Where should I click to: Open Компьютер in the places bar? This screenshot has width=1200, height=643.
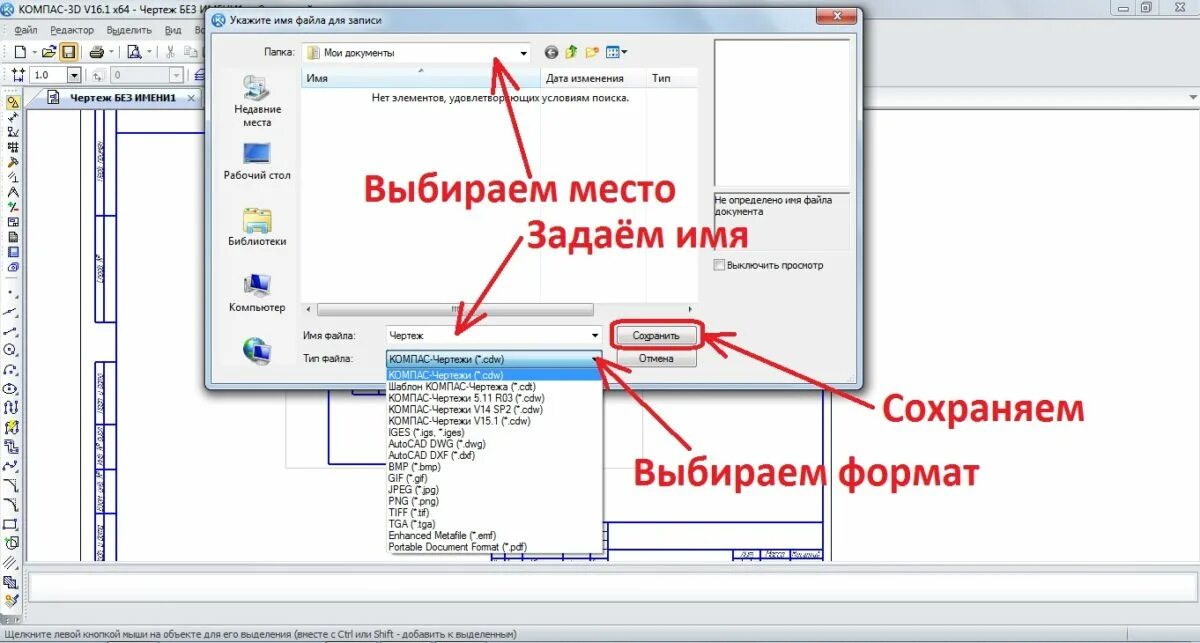257,294
